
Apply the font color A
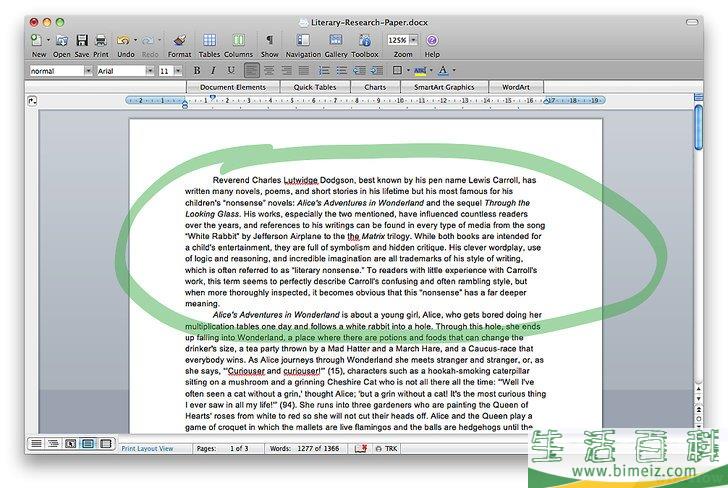point(443,71)
